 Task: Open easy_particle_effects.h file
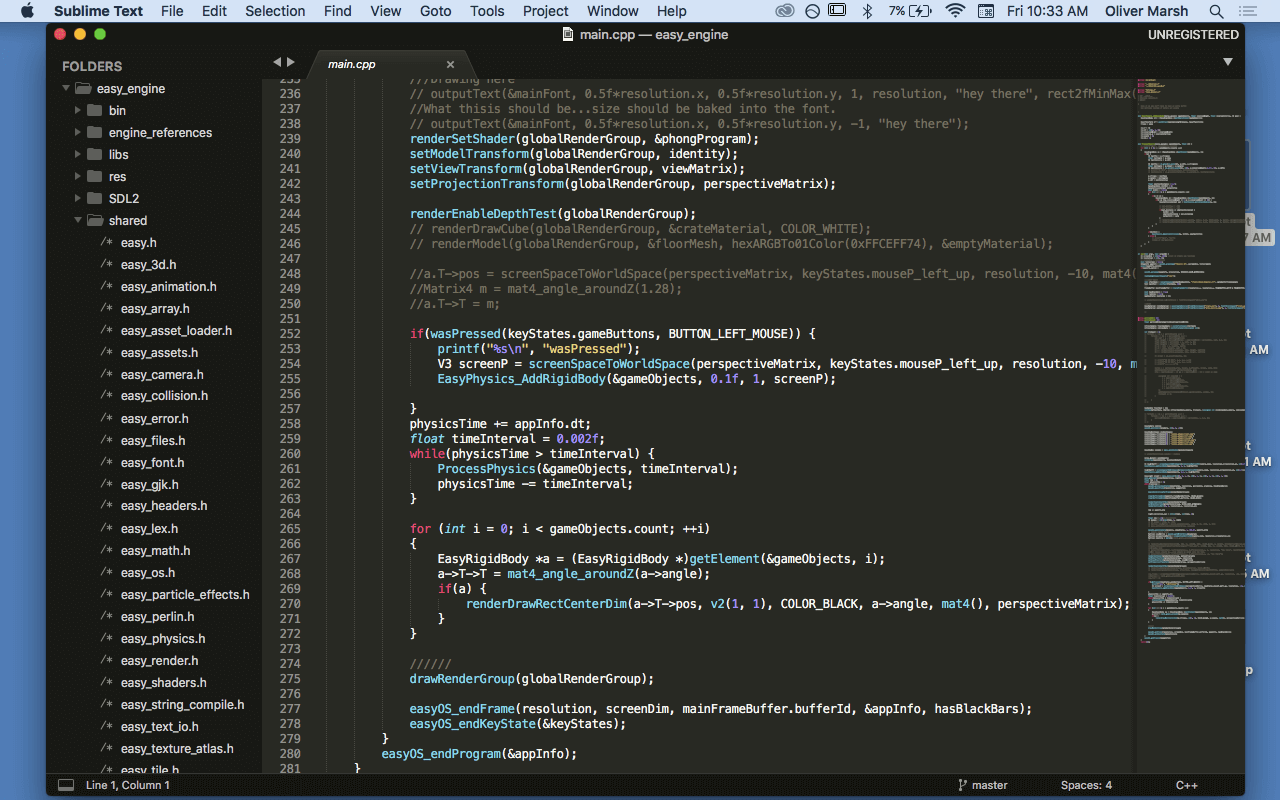tap(185, 594)
